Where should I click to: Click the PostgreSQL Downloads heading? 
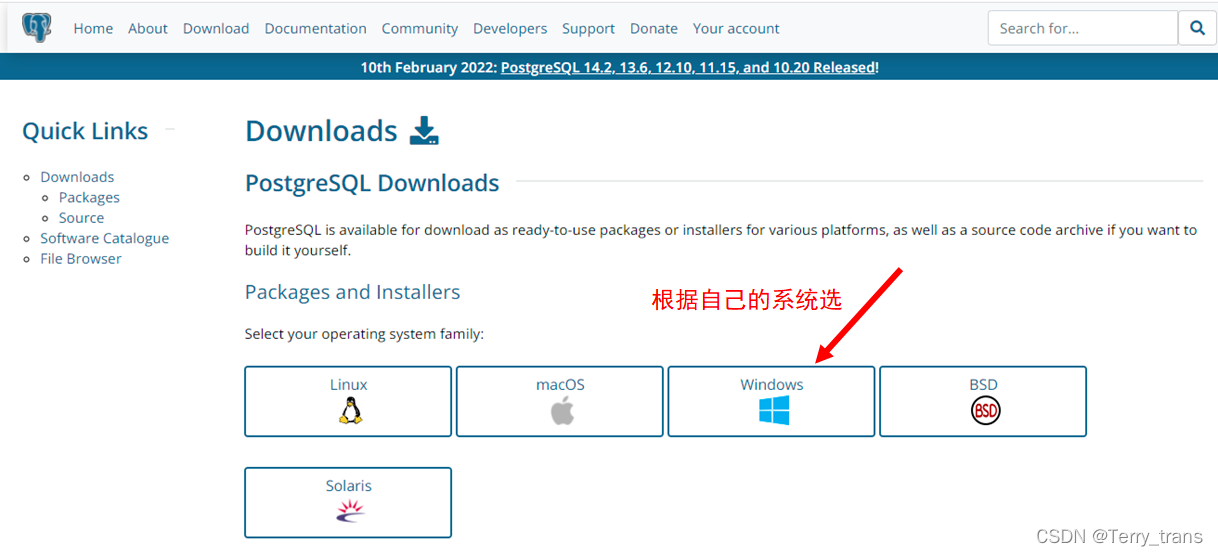point(372,183)
